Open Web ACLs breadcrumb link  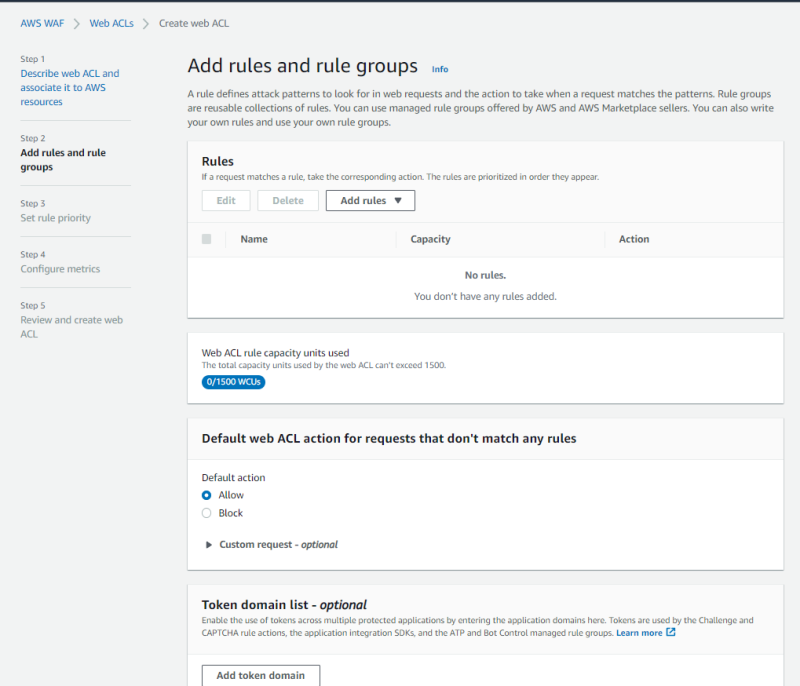tap(111, 23)
